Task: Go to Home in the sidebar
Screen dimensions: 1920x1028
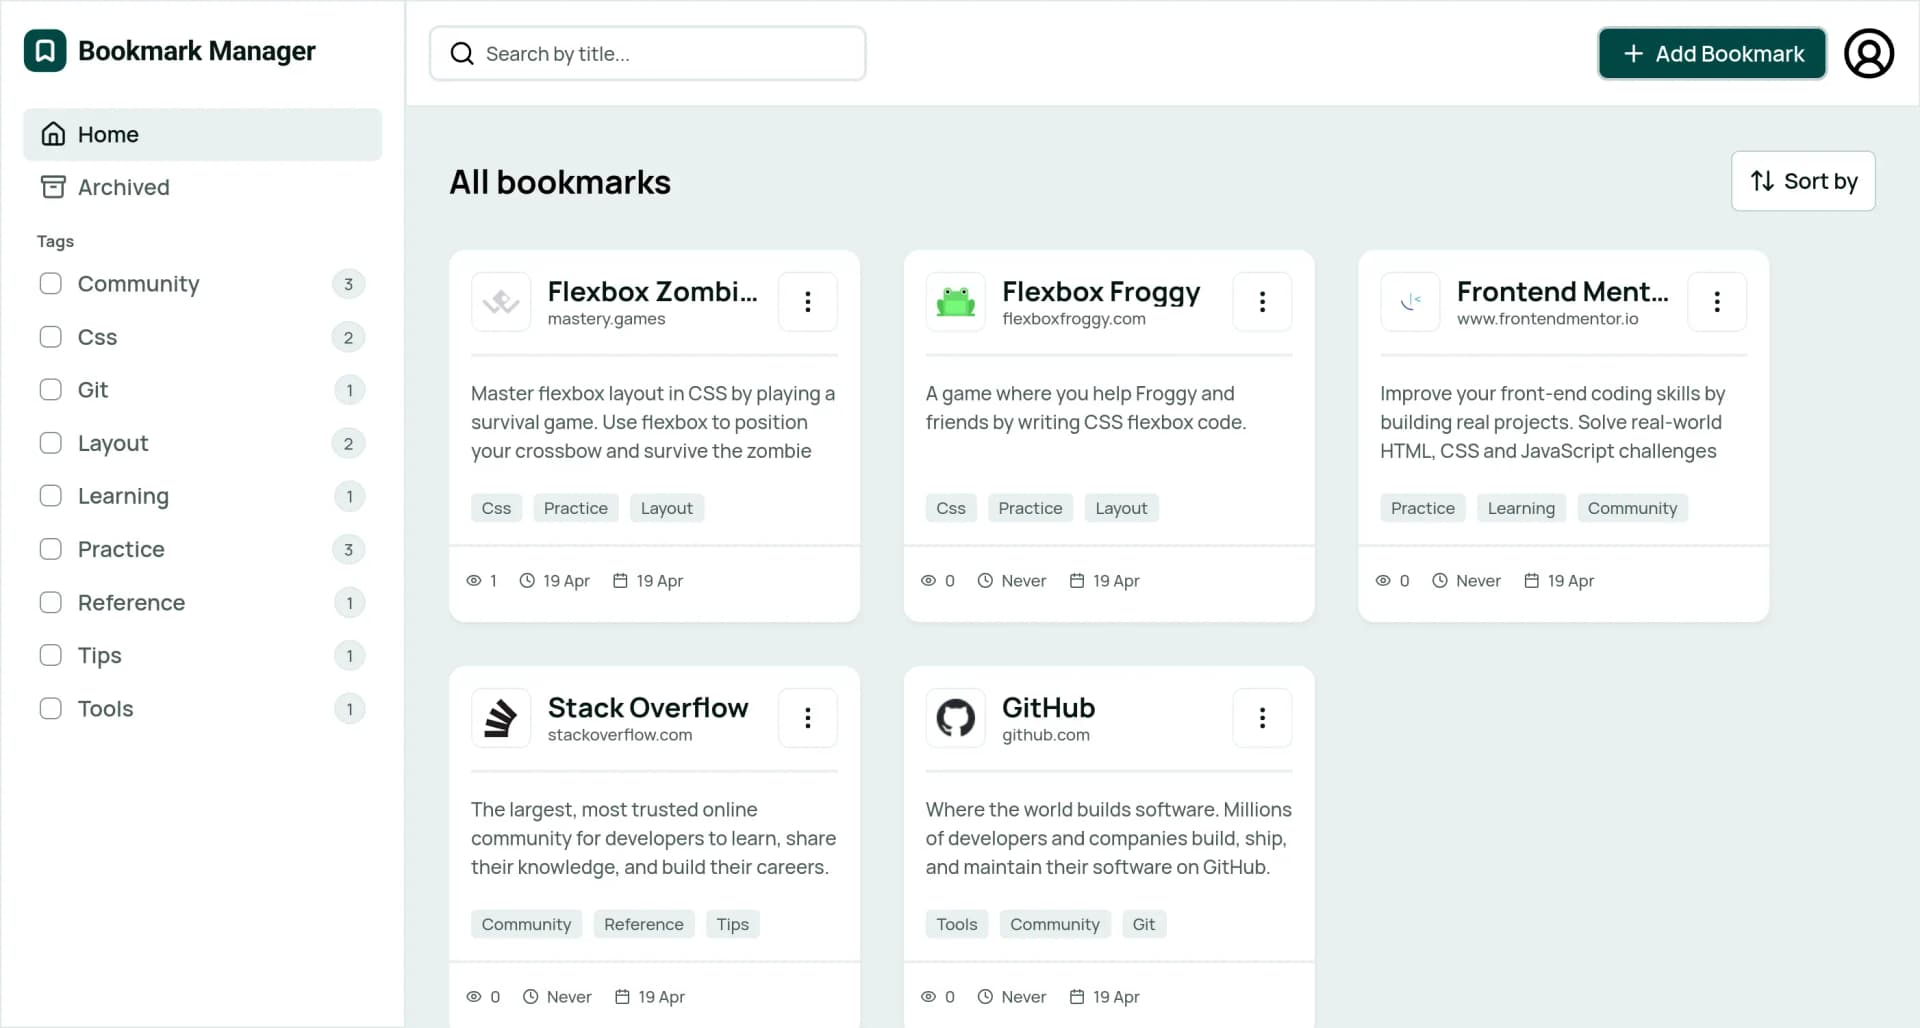Action: [203, 135]
